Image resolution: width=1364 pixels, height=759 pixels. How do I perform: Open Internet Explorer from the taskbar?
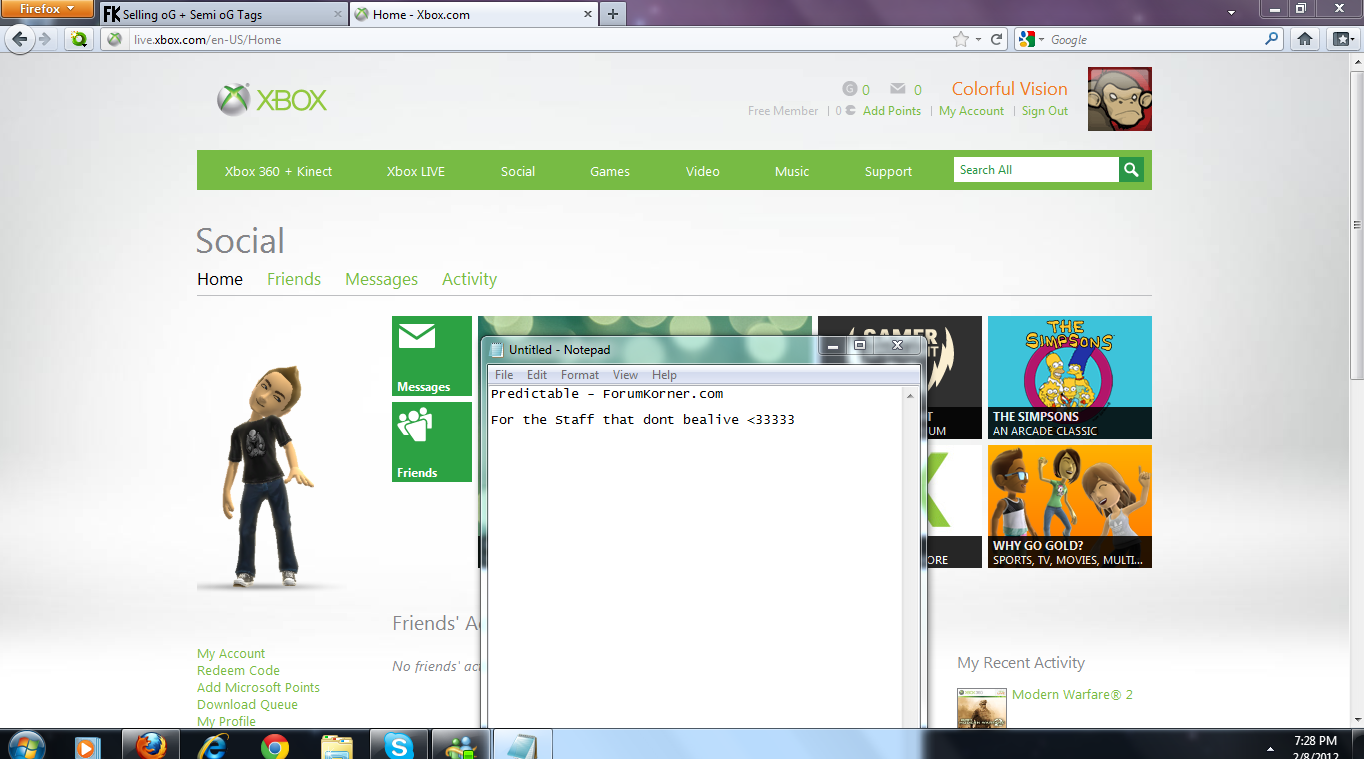click(x=212, y=745)
